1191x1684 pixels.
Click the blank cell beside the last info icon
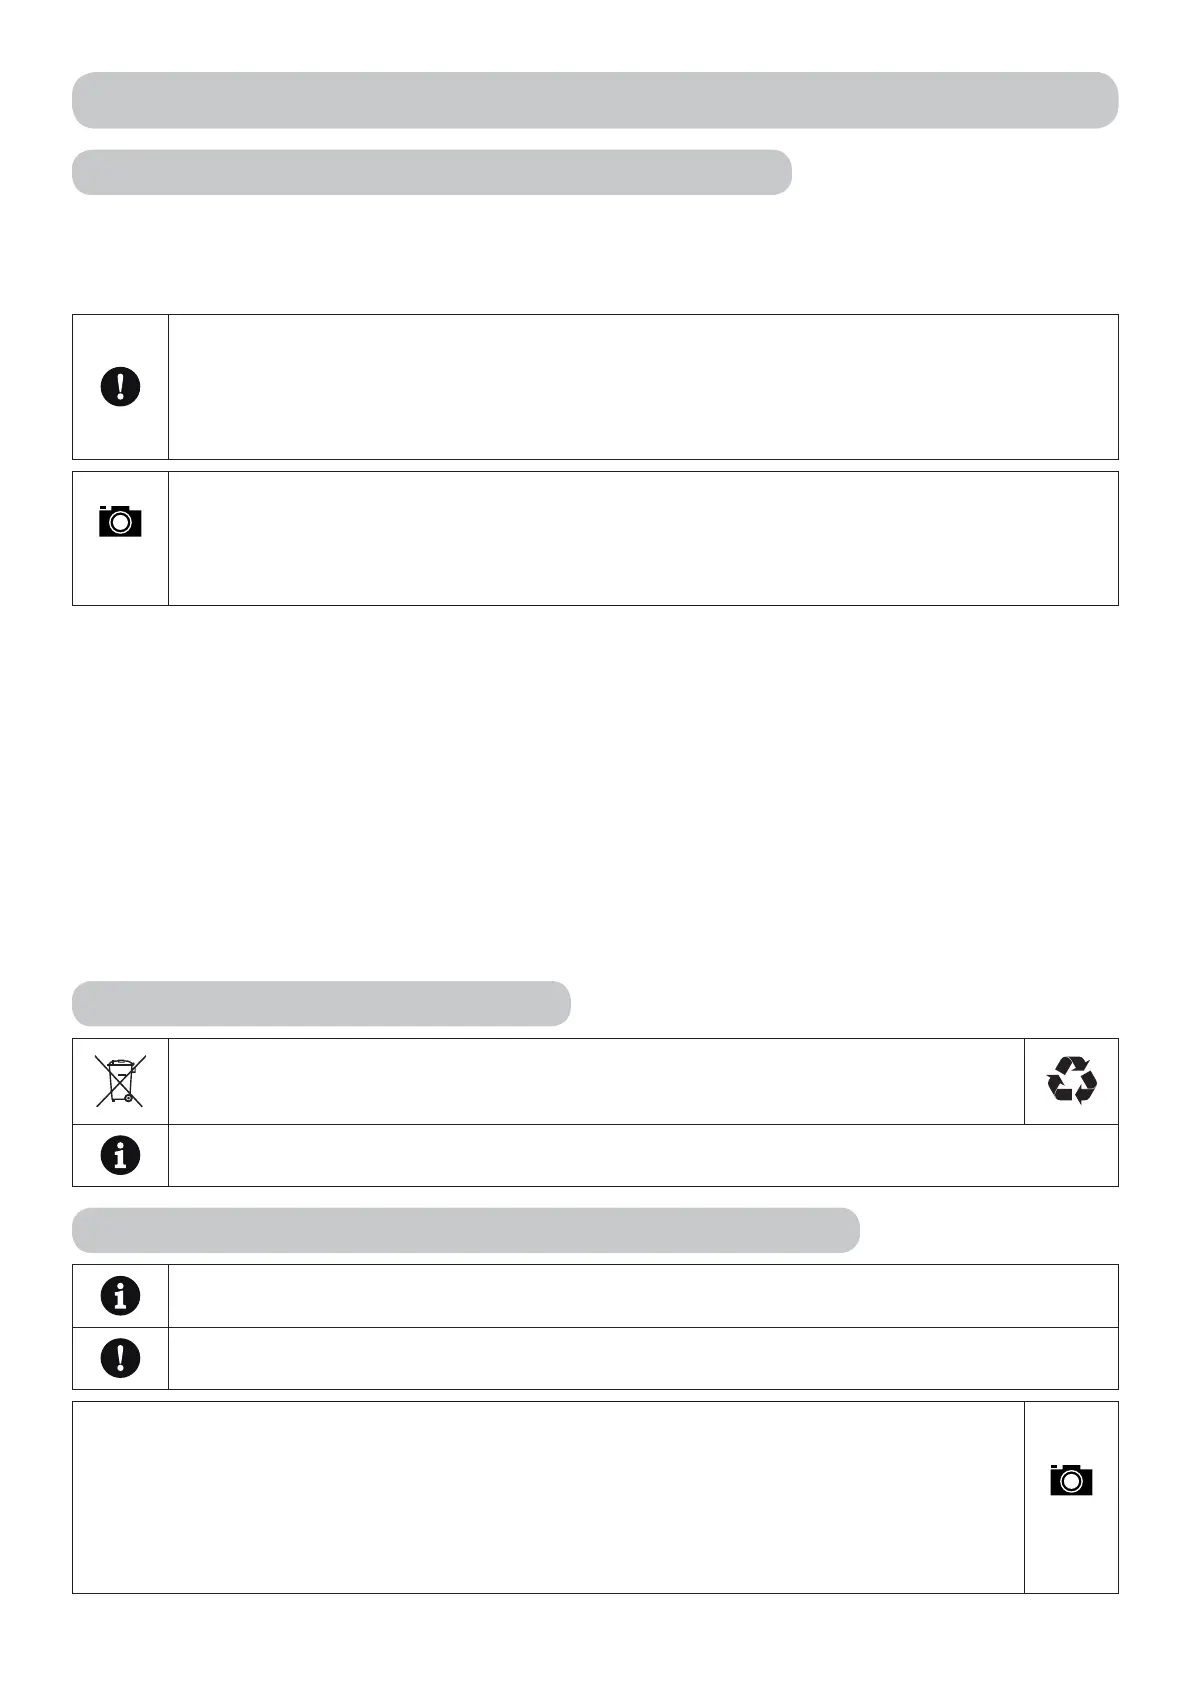coord(642,1296)
